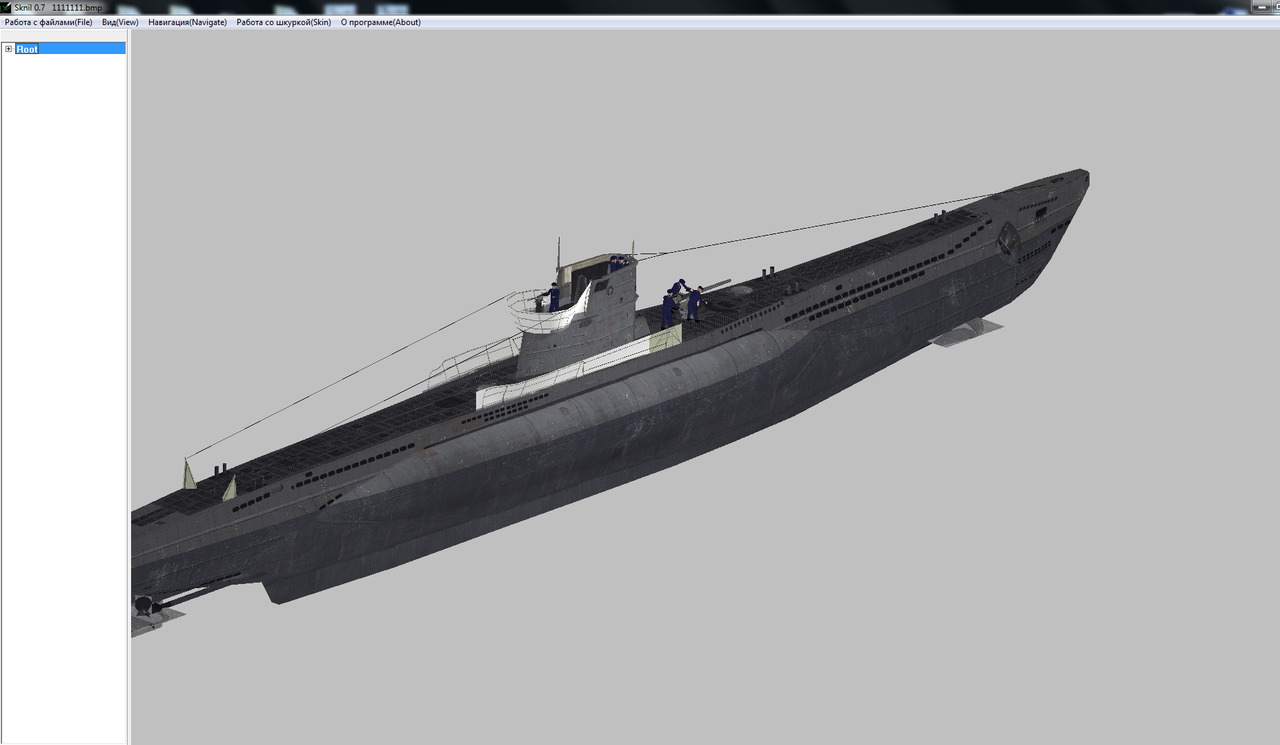Select the Root item in tree
Image resolution: width=1280 pixels, height=745 pixels.
(x=27, y=49)
